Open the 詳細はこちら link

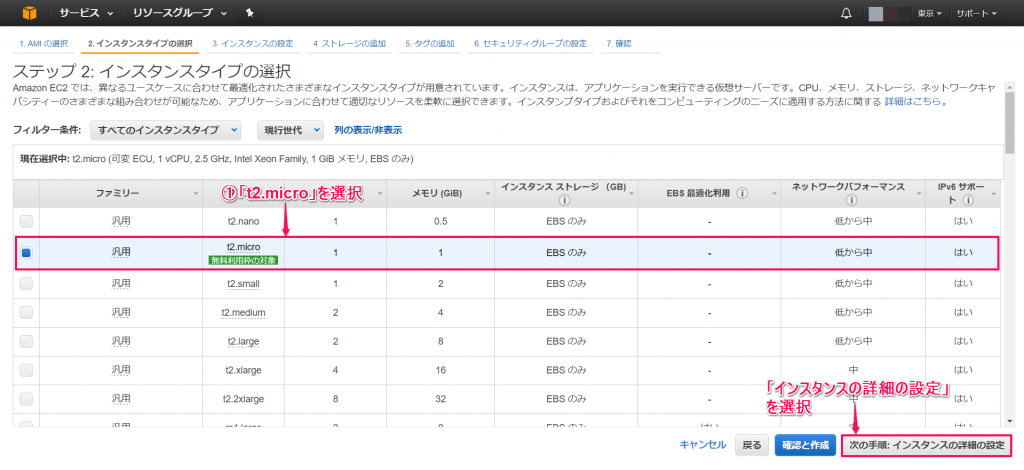[x=914, y=102]
